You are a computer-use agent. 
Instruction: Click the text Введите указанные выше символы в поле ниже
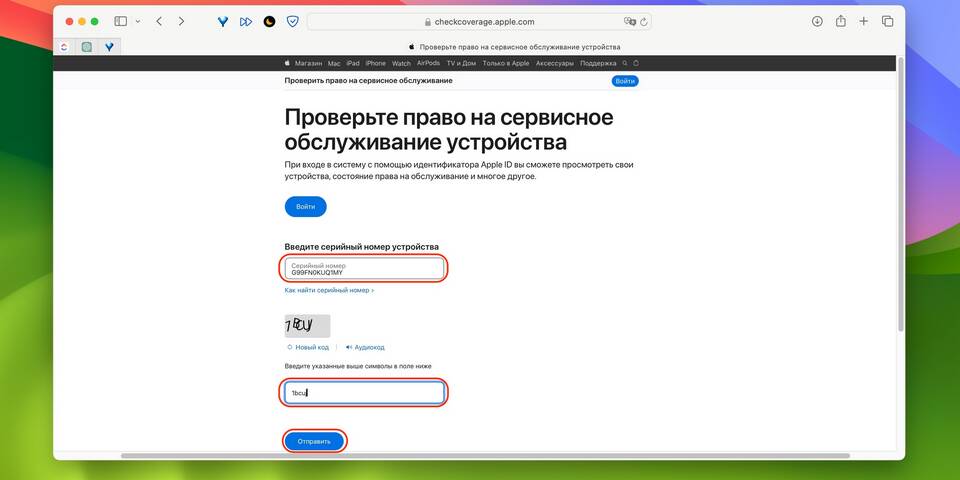click(x=358, y=366)
